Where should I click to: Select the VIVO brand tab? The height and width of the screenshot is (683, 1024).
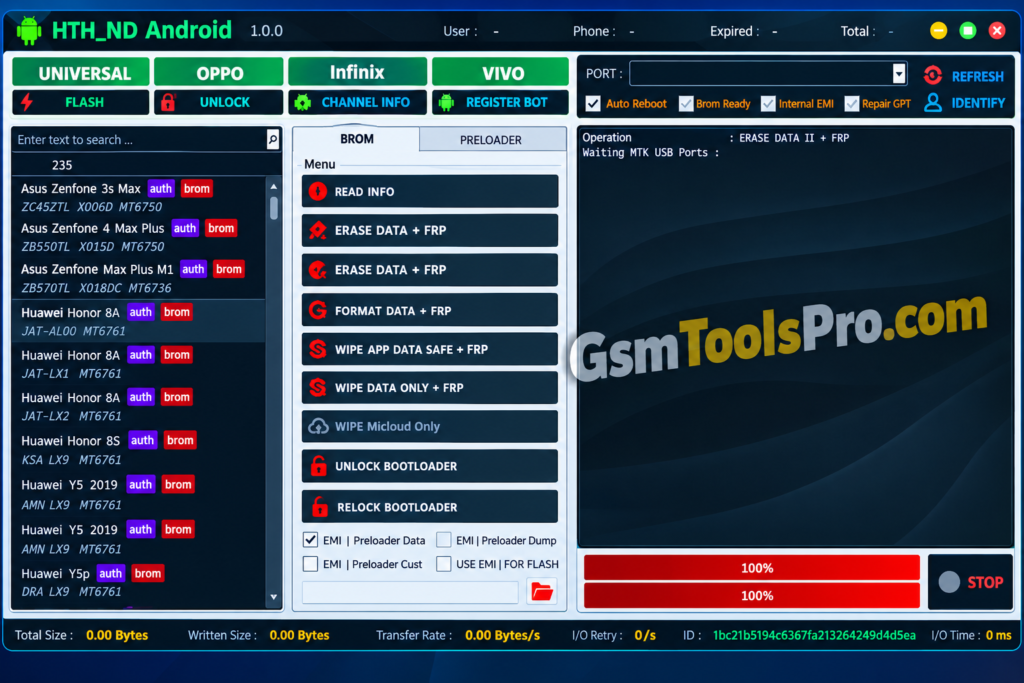[501, 72]
